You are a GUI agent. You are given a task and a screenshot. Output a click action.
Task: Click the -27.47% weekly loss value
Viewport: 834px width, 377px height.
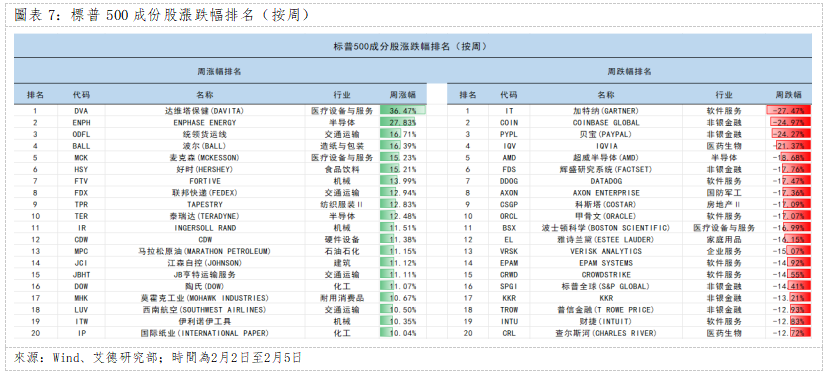(789, 111)
